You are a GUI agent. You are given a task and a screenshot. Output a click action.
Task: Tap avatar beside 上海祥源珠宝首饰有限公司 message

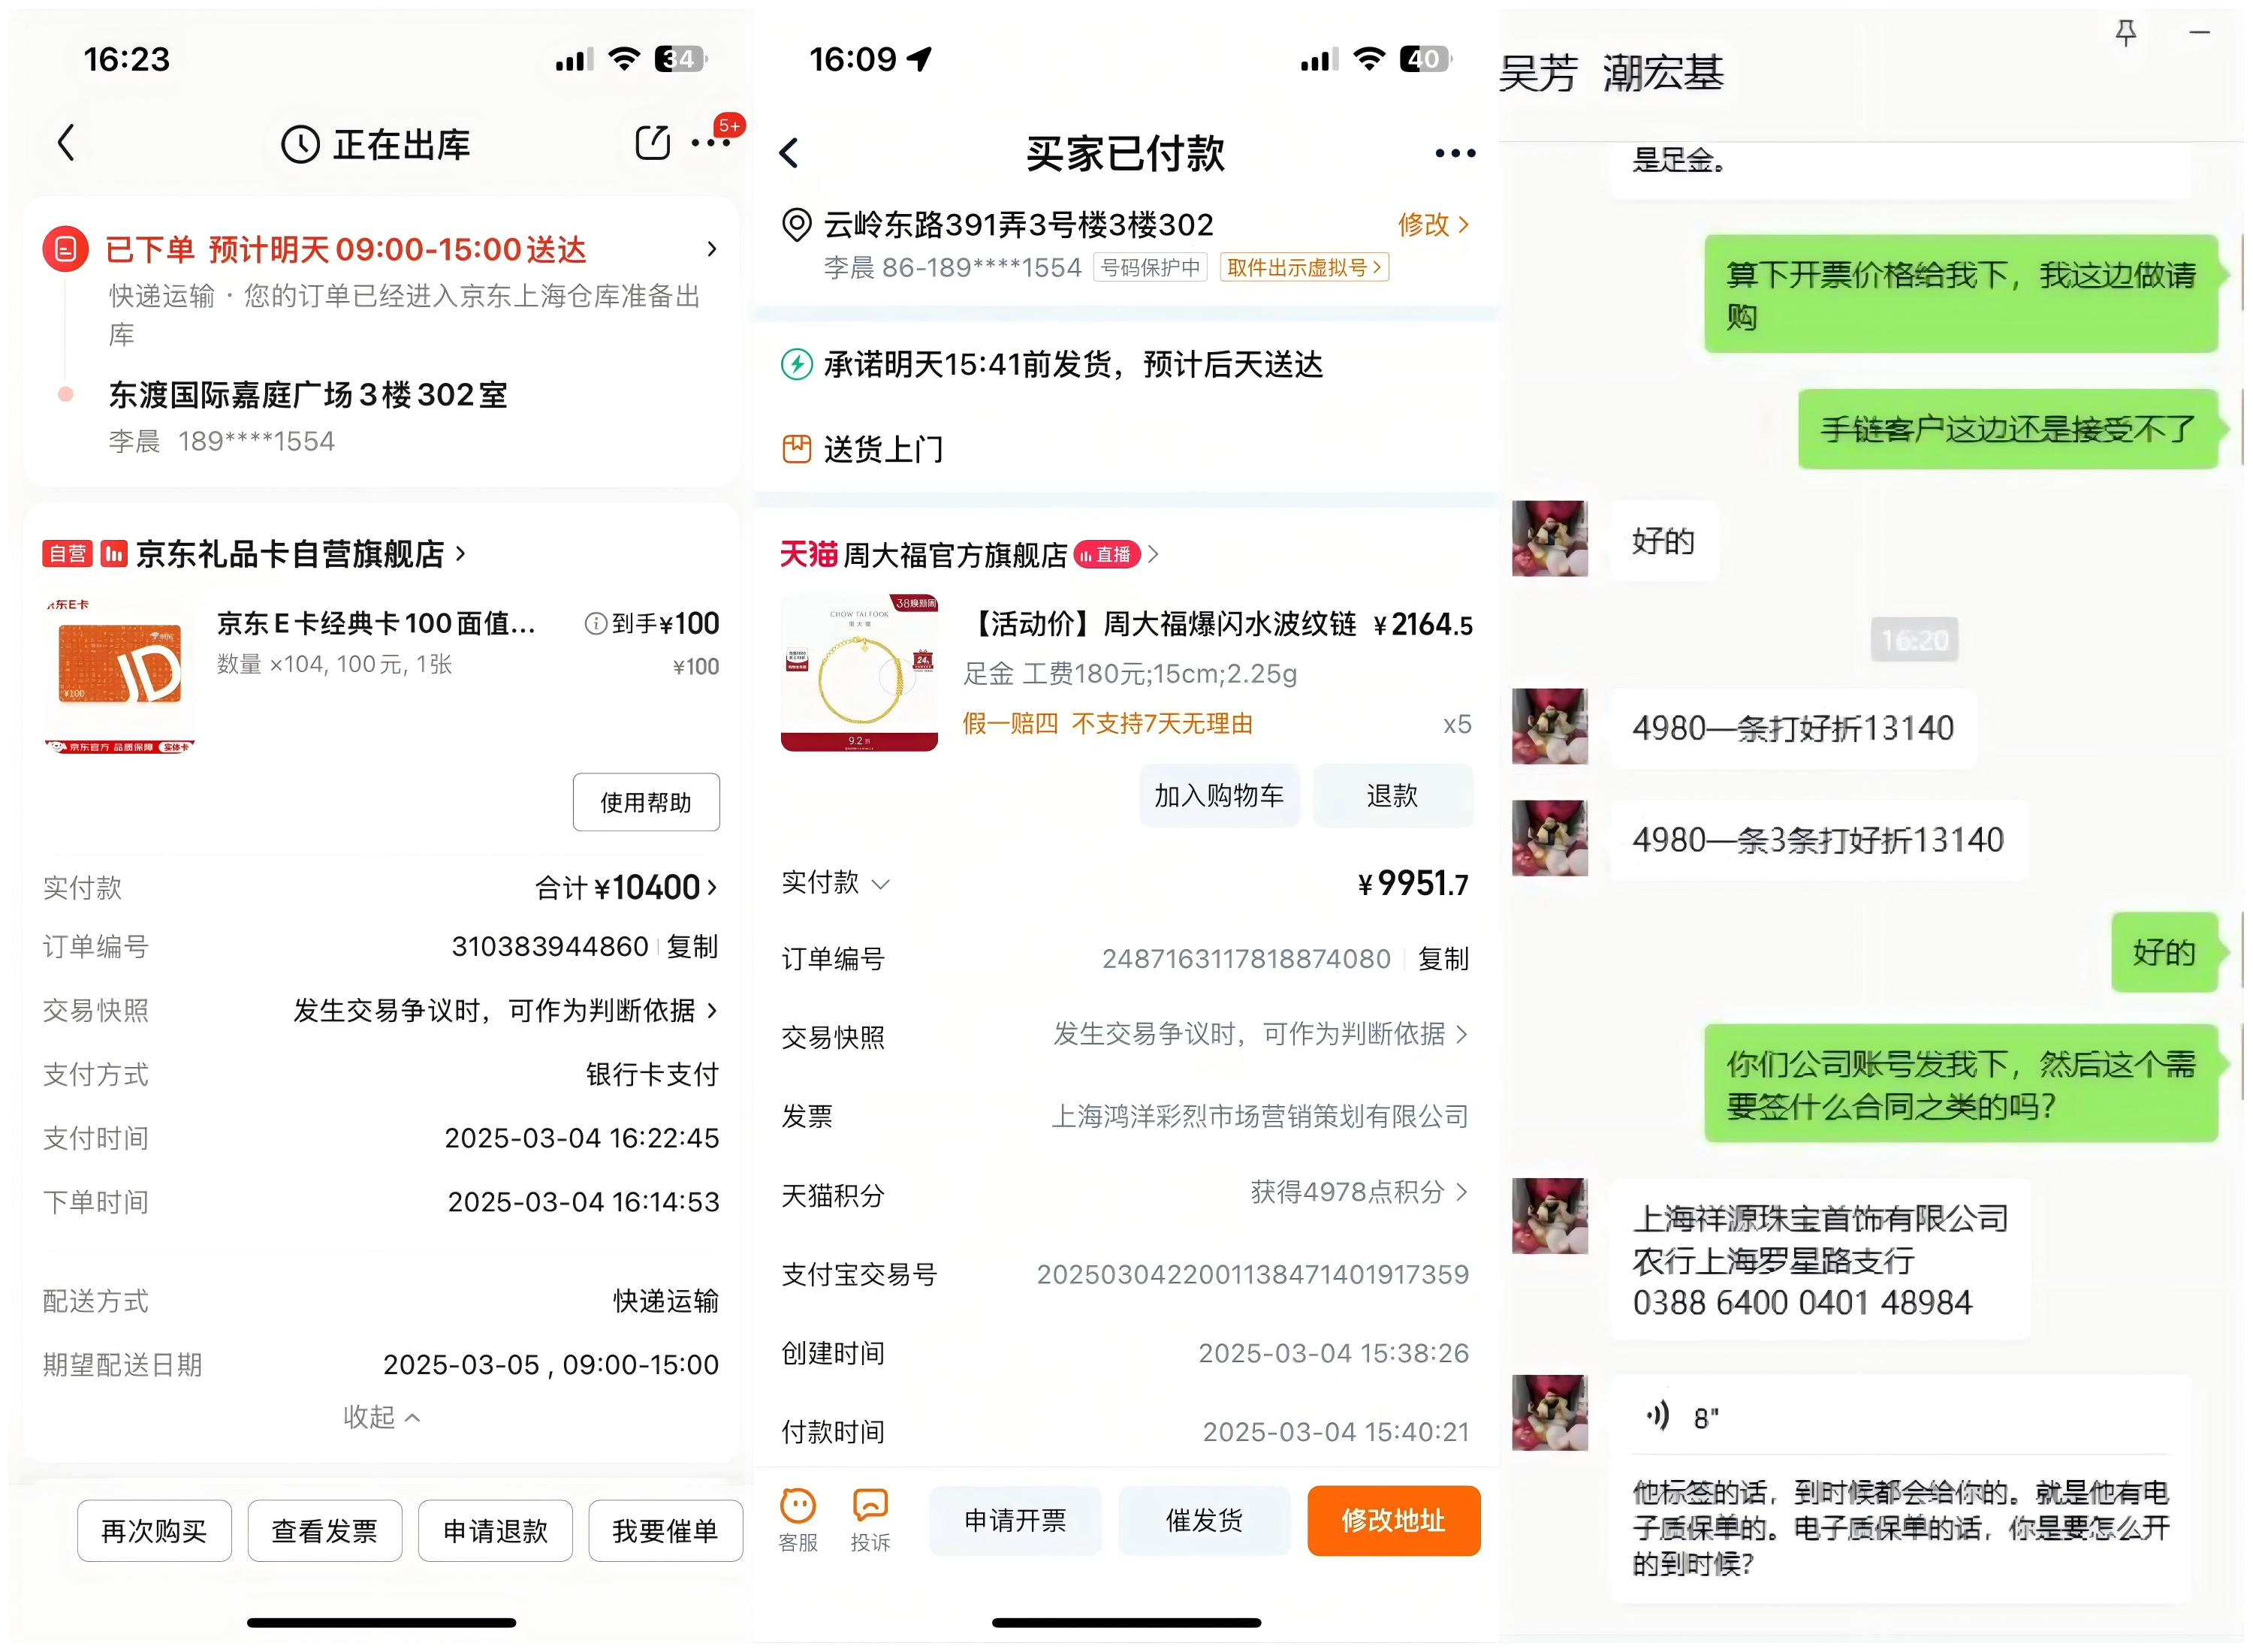(x=1549, y=1216)
